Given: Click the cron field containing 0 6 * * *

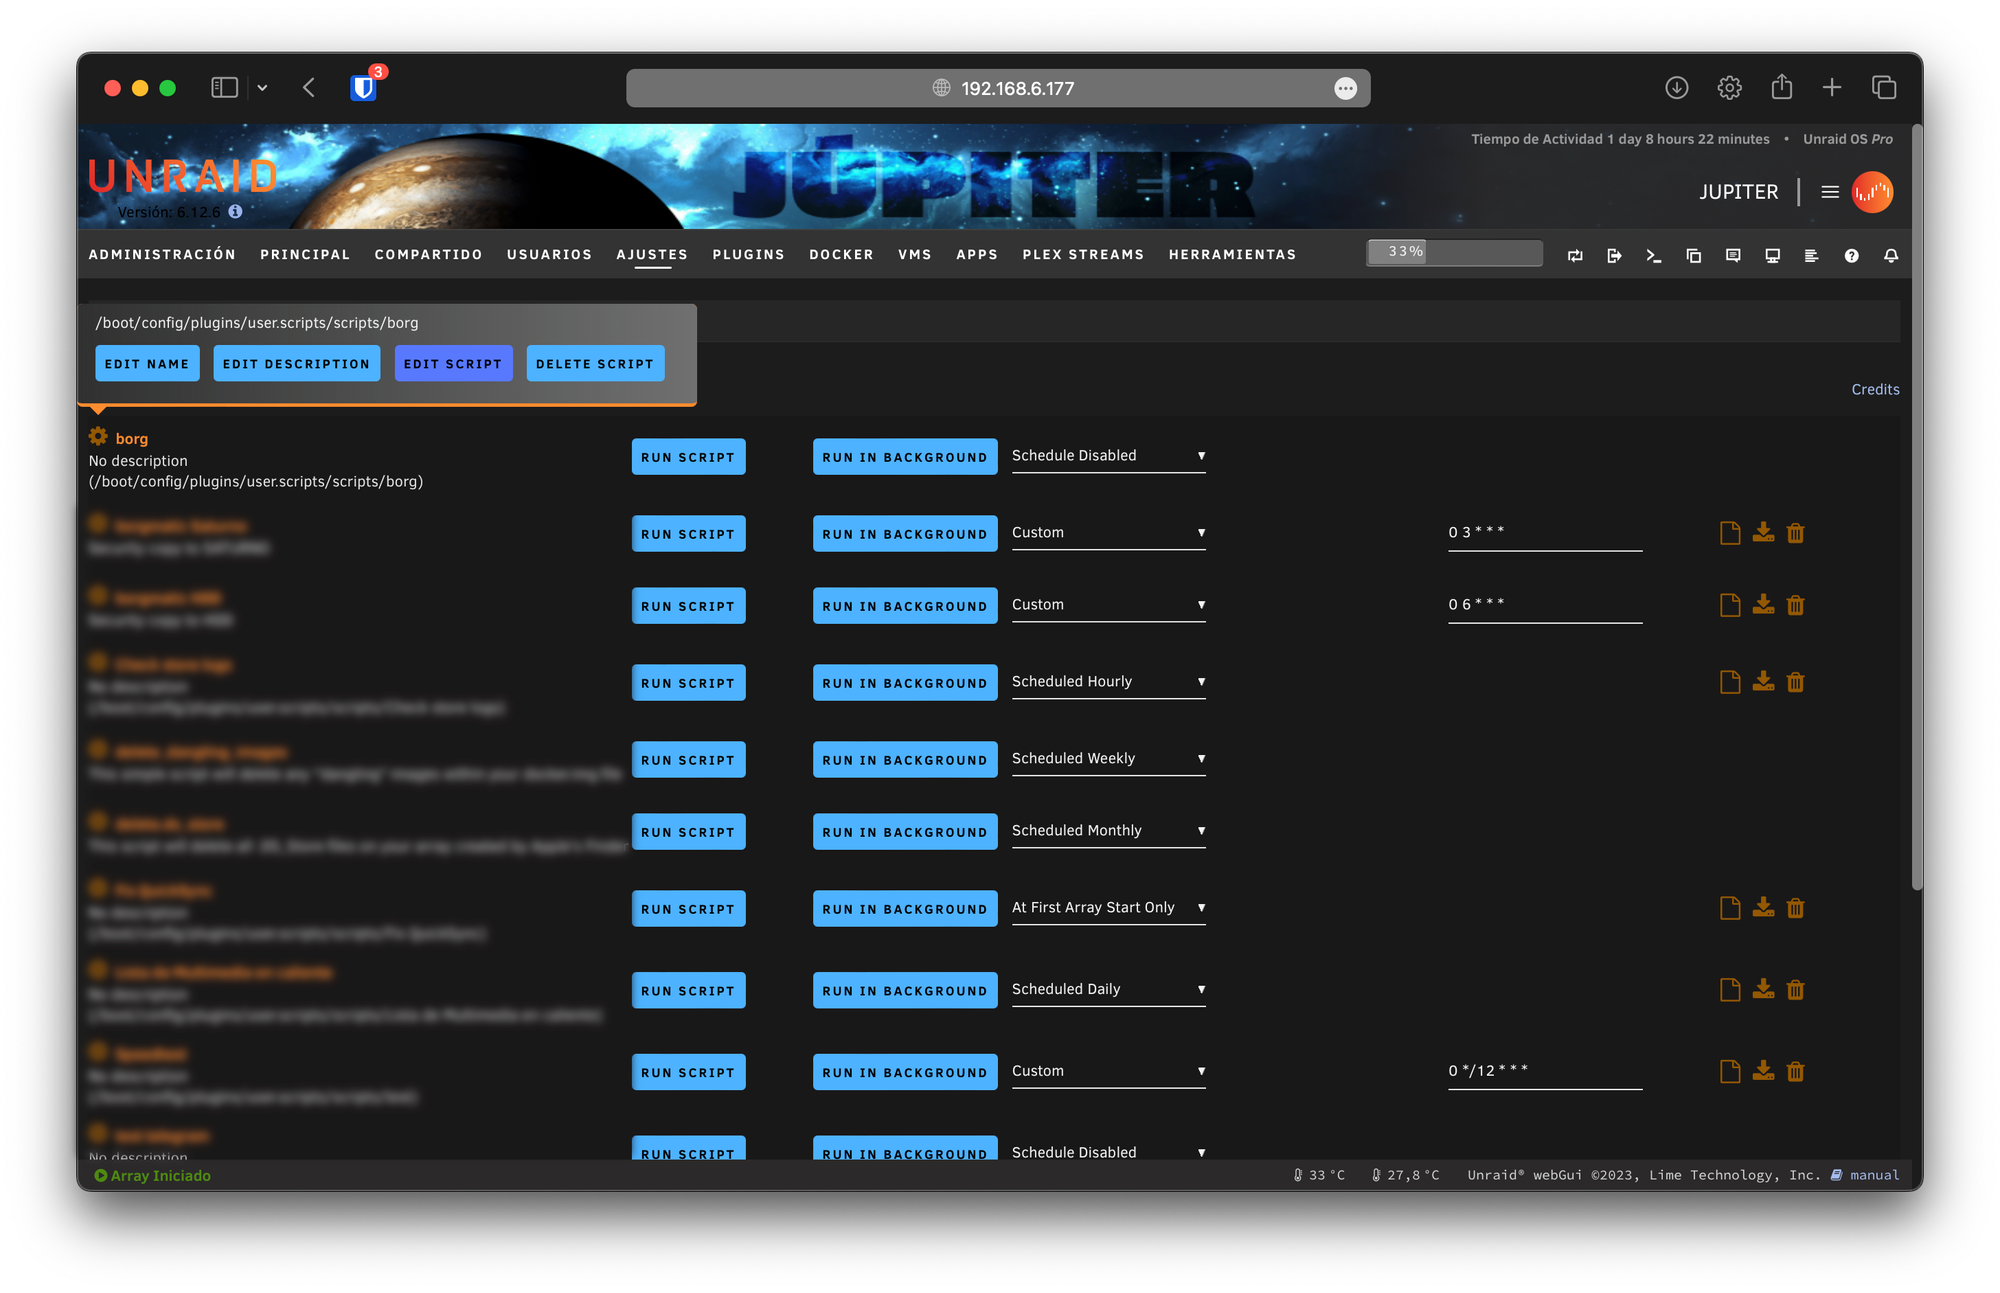Looking at the screenshot, I should [x=1544, y=605].
